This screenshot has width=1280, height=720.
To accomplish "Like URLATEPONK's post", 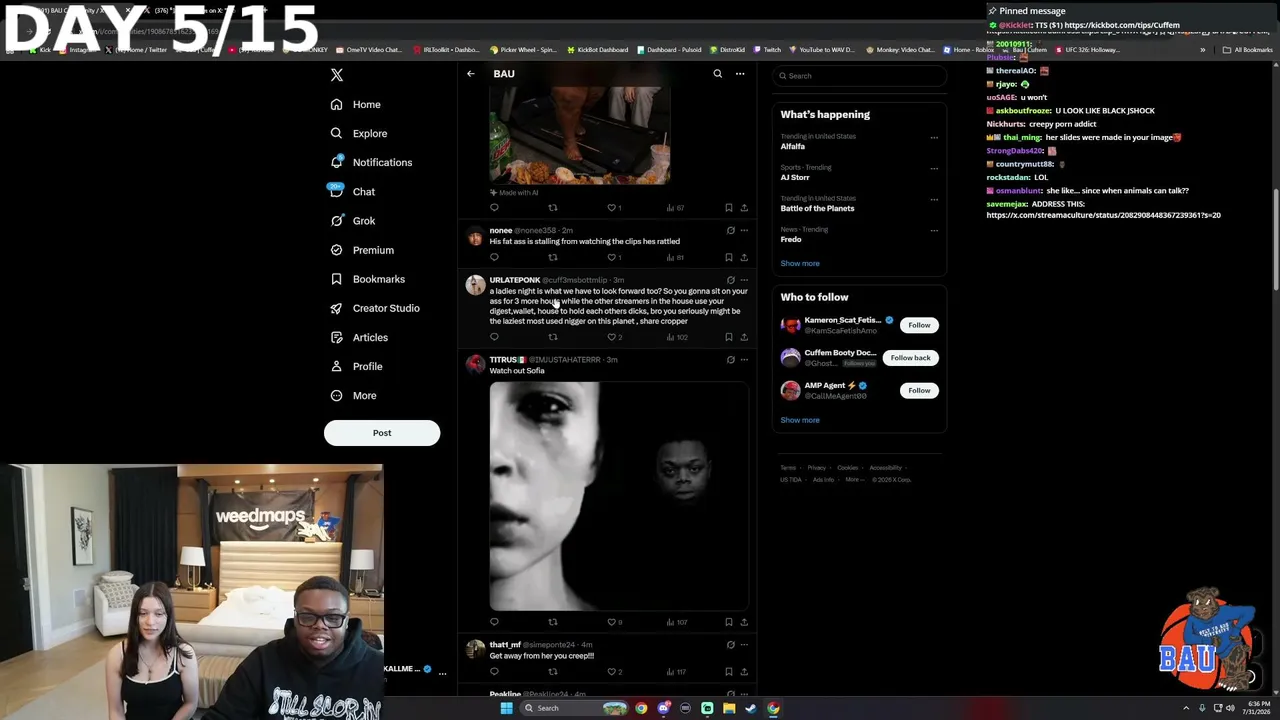I will pos(614,337).
